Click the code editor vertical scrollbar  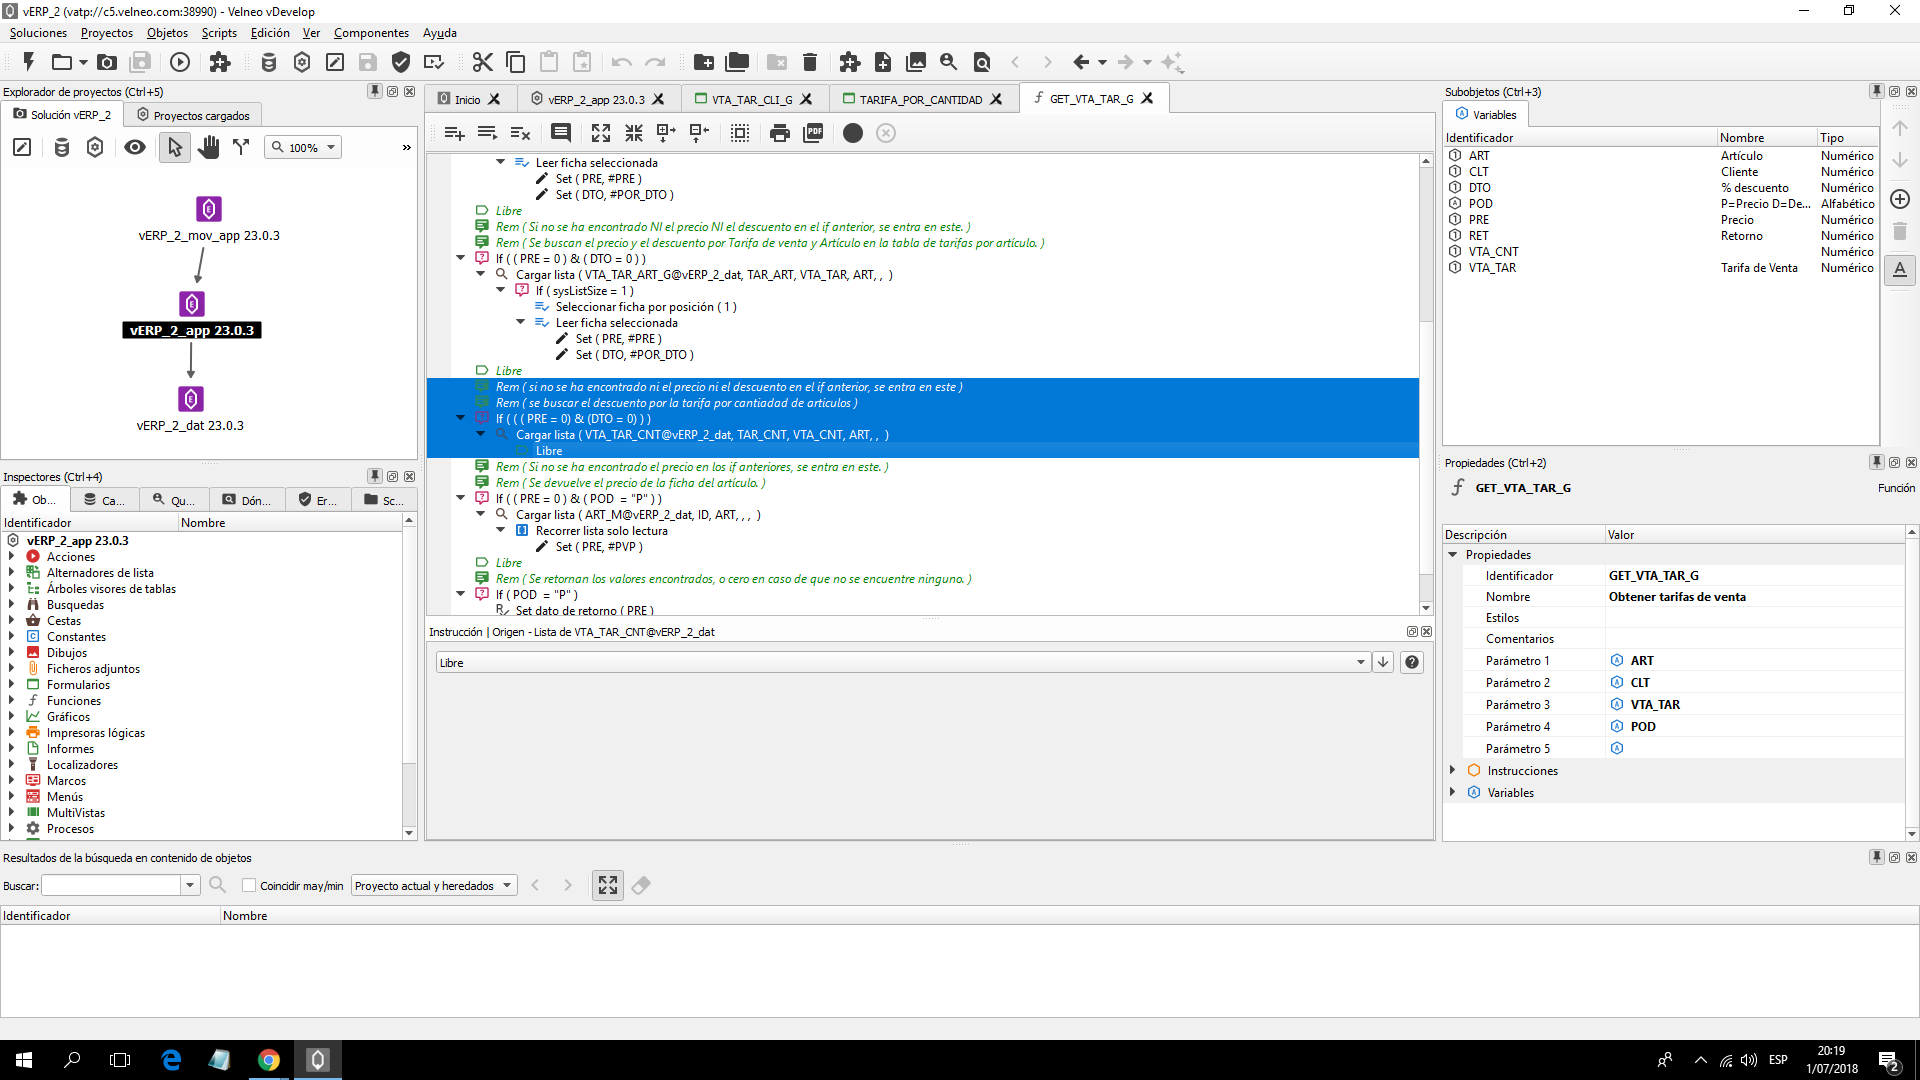(x=1426, y=385)
